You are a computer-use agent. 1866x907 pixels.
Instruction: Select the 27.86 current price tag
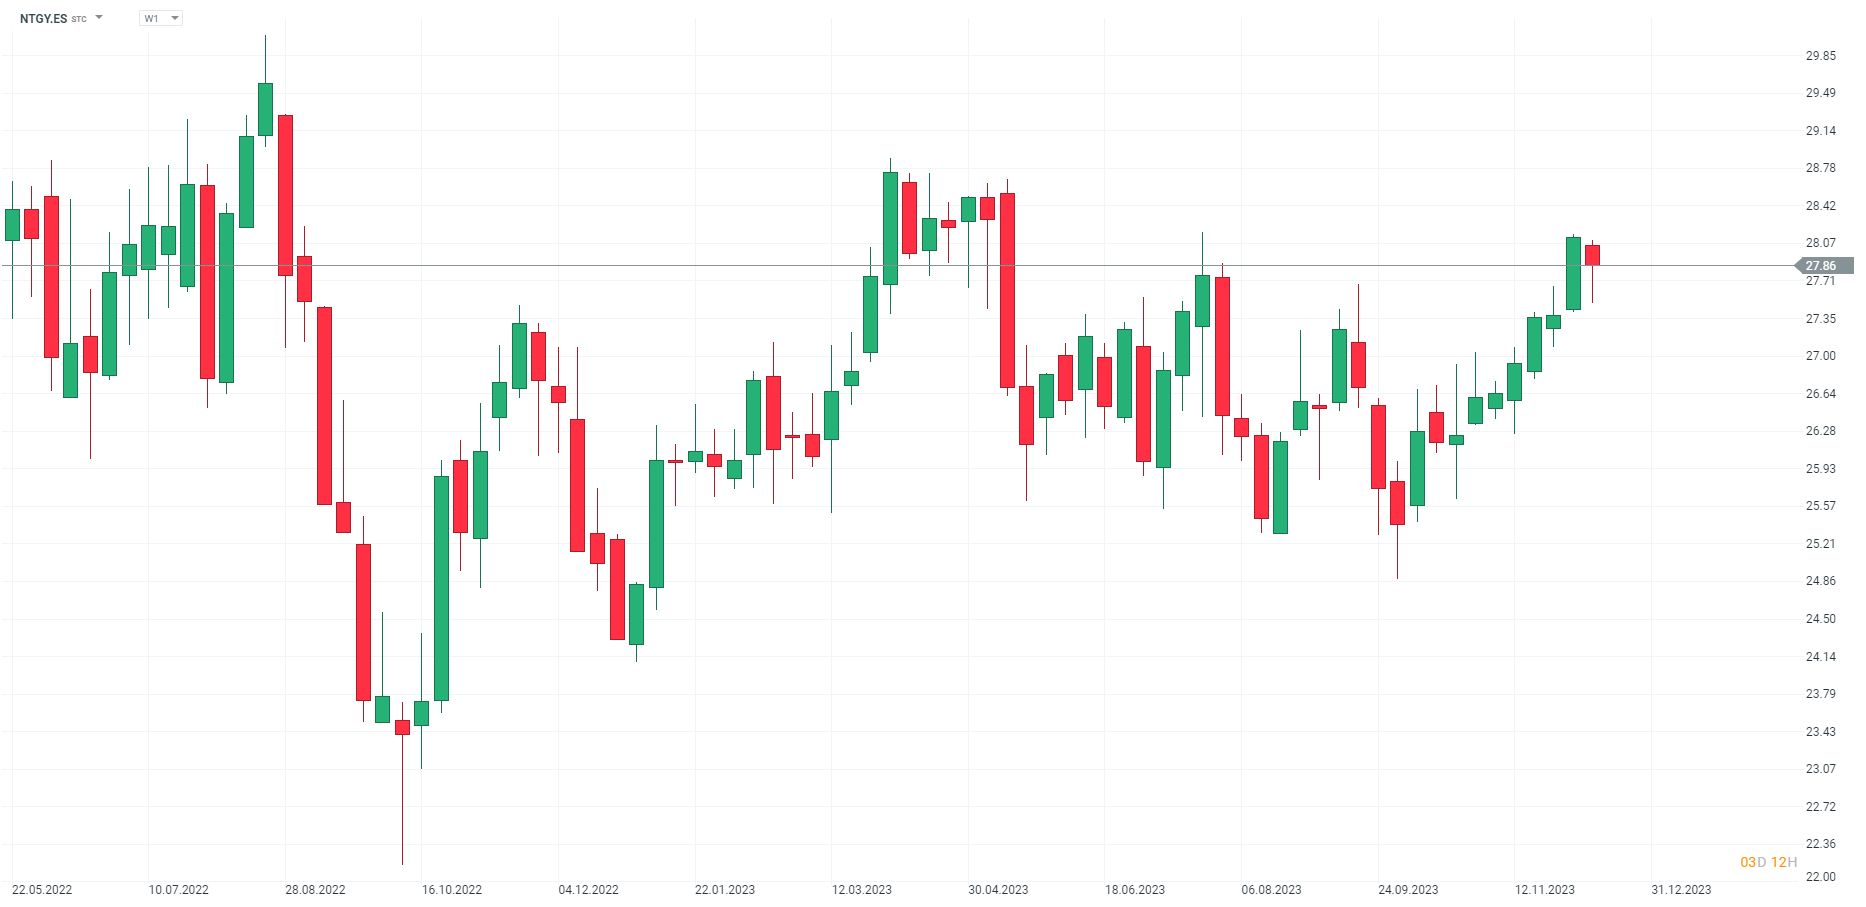pyautogui.click(x=1824, y=266)
